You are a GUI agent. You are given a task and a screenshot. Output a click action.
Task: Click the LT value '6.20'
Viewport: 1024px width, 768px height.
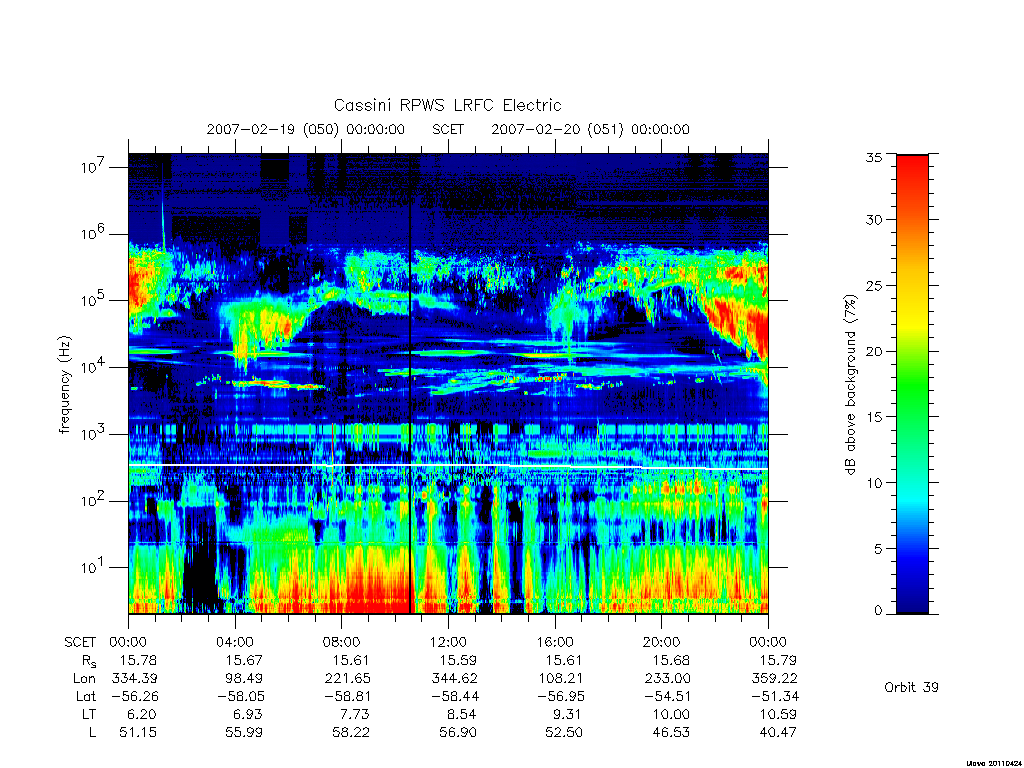(x=142, y=714)
